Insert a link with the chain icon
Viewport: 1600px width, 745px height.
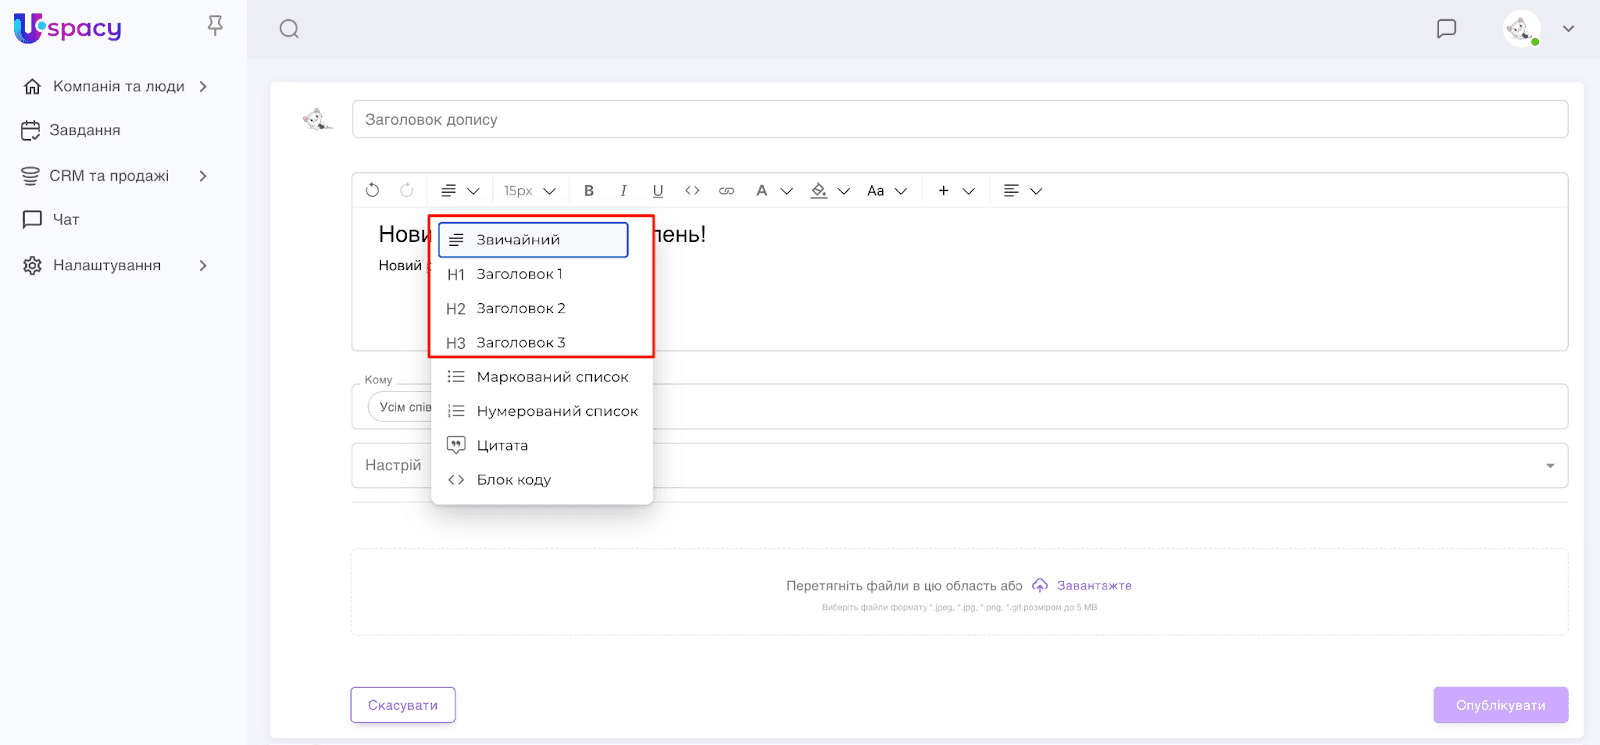pos(727,191)
